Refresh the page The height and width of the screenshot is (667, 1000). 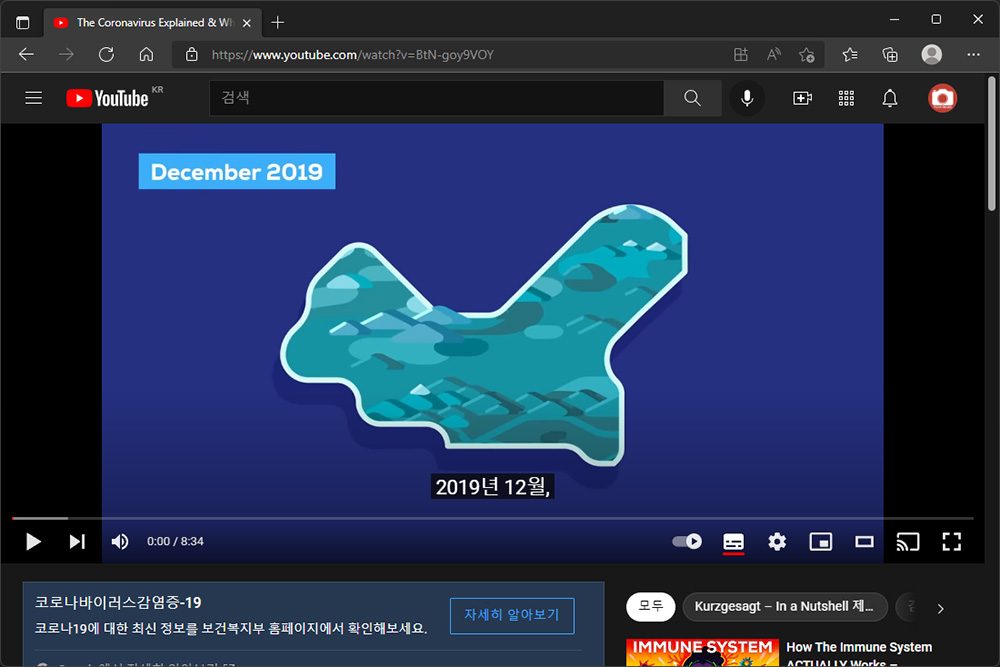(106, 55)
